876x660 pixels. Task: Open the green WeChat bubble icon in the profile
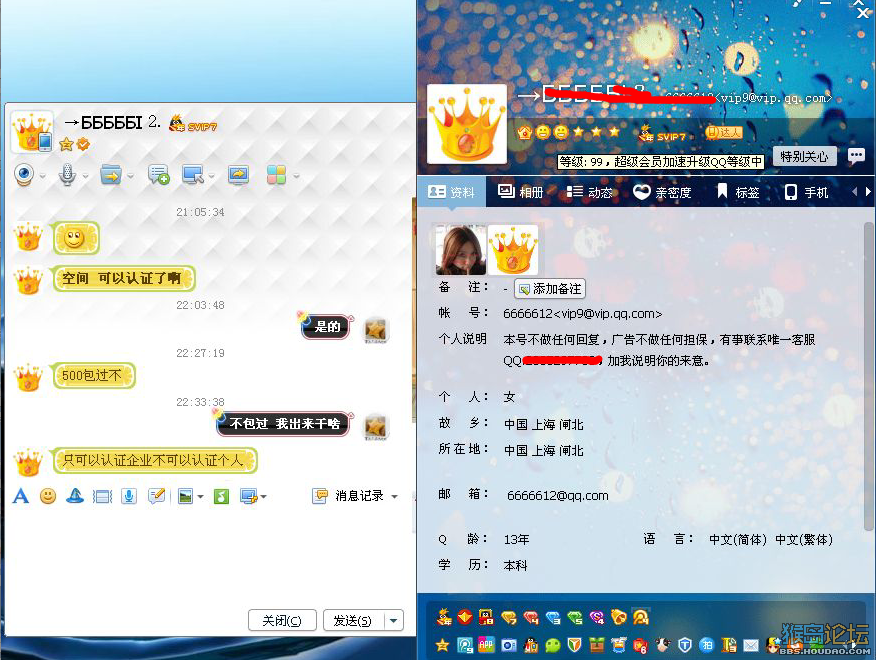coord(553,645)
